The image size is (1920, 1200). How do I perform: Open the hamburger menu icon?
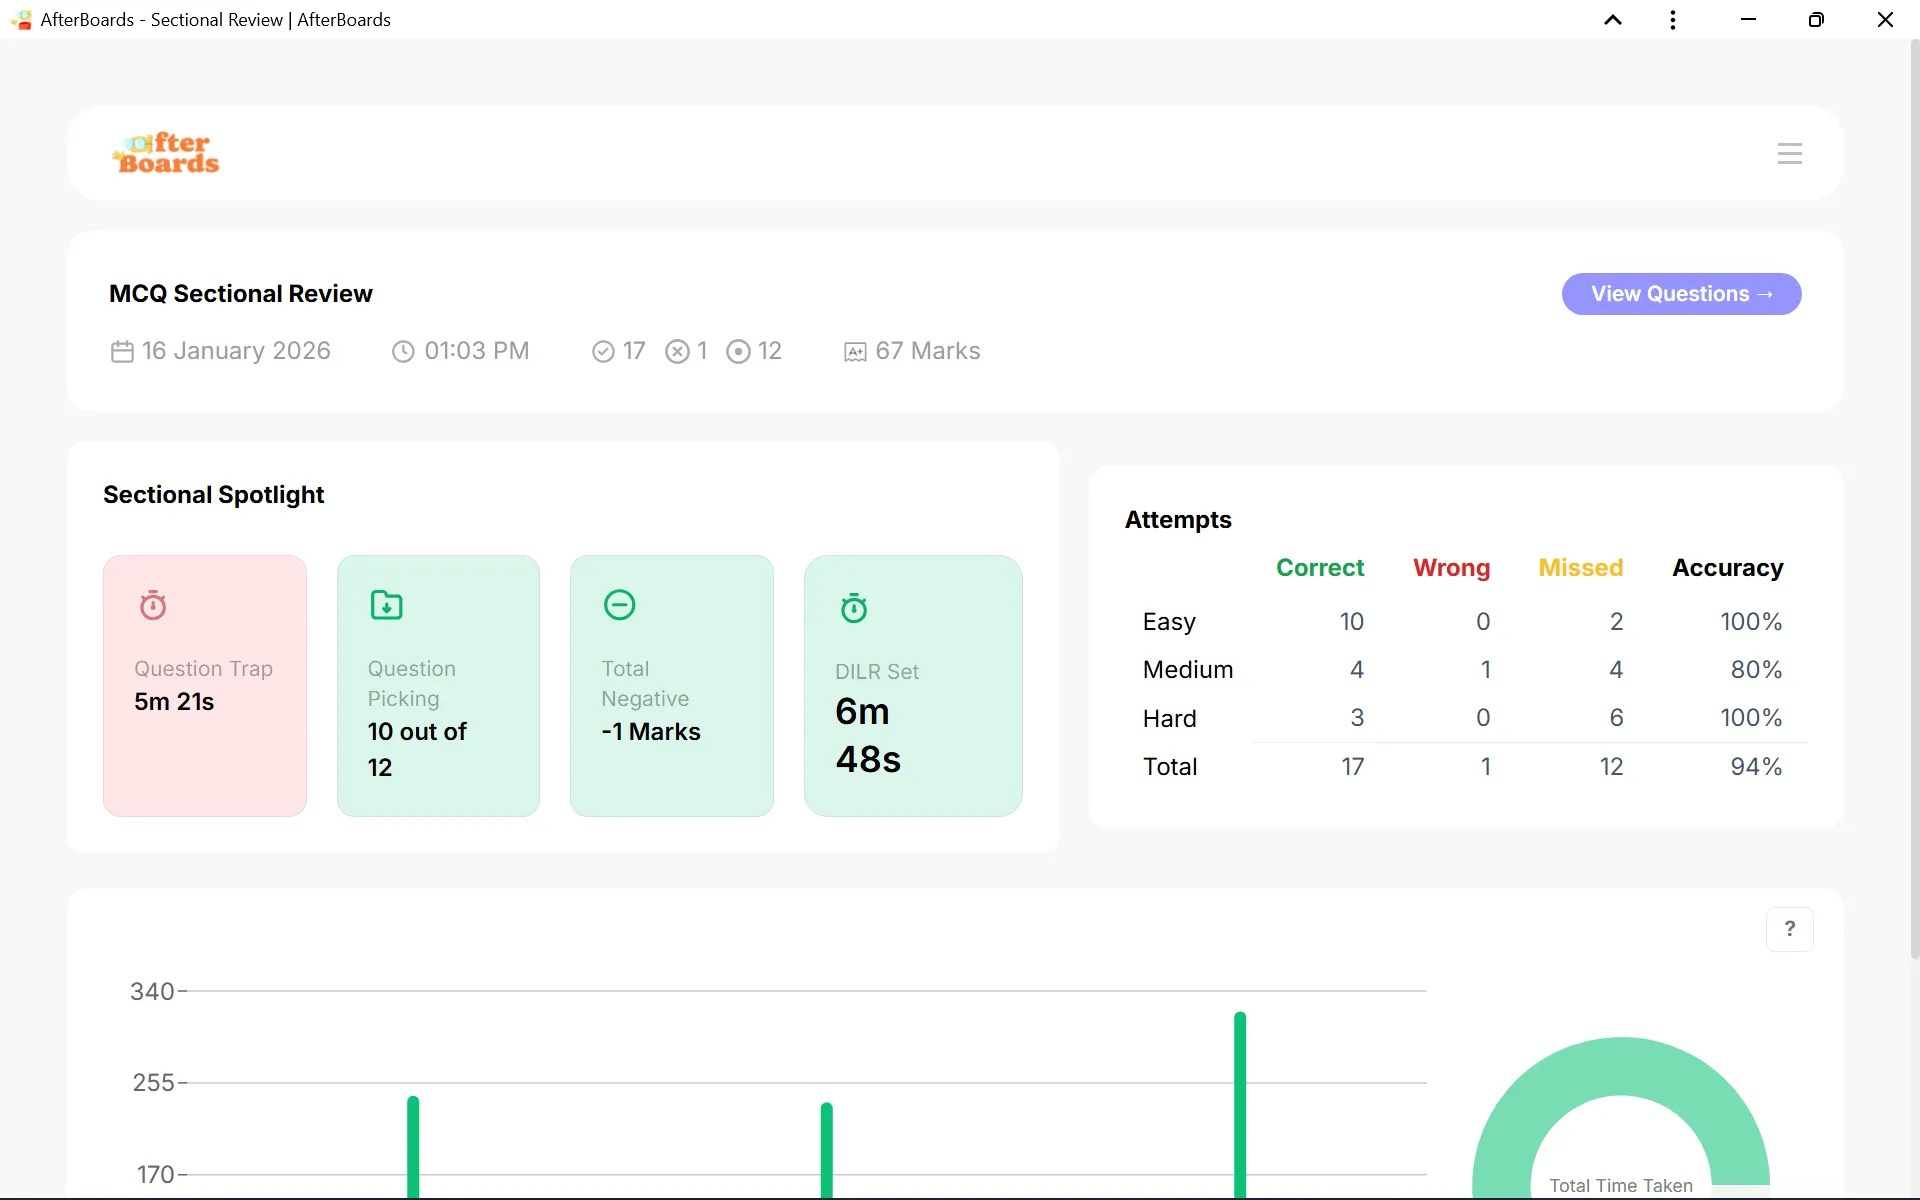(x=1789, y=153)
